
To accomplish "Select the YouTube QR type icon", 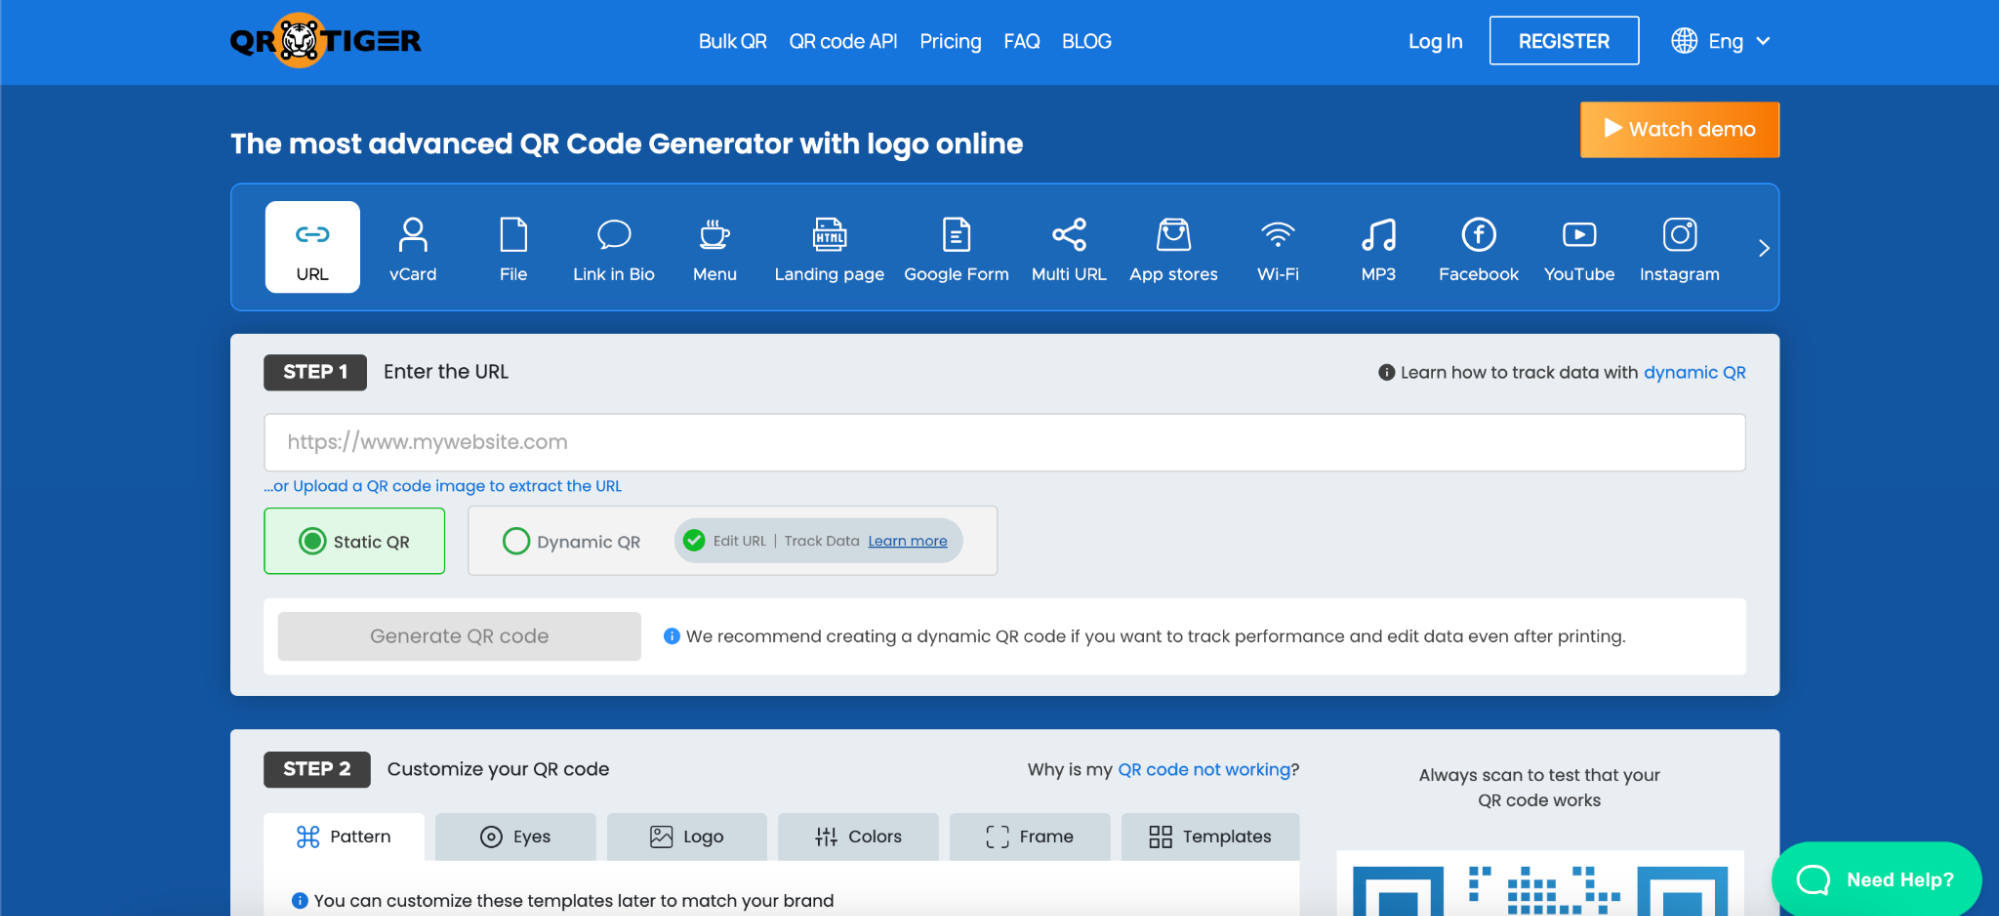I will [x=1579, y=235].
